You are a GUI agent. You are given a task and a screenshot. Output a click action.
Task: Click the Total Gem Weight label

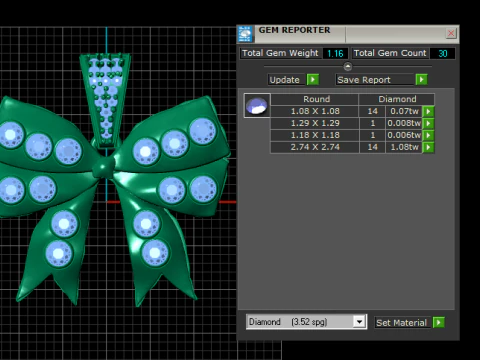pyautogui.click(x=280, y=53)
